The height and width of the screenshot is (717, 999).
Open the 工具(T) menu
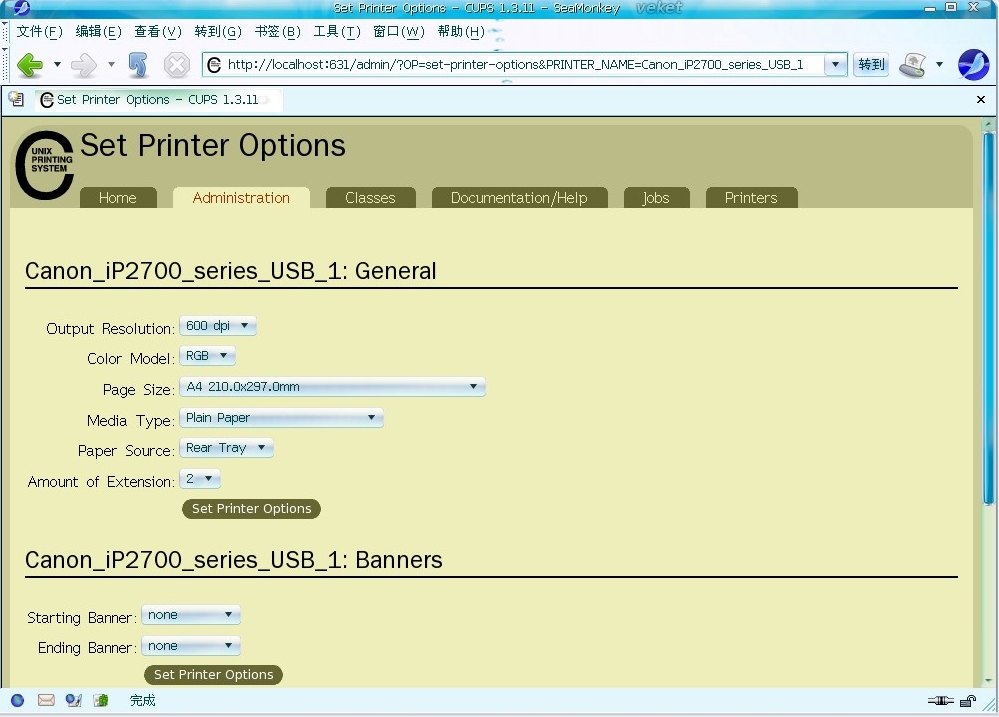point(337,31)
